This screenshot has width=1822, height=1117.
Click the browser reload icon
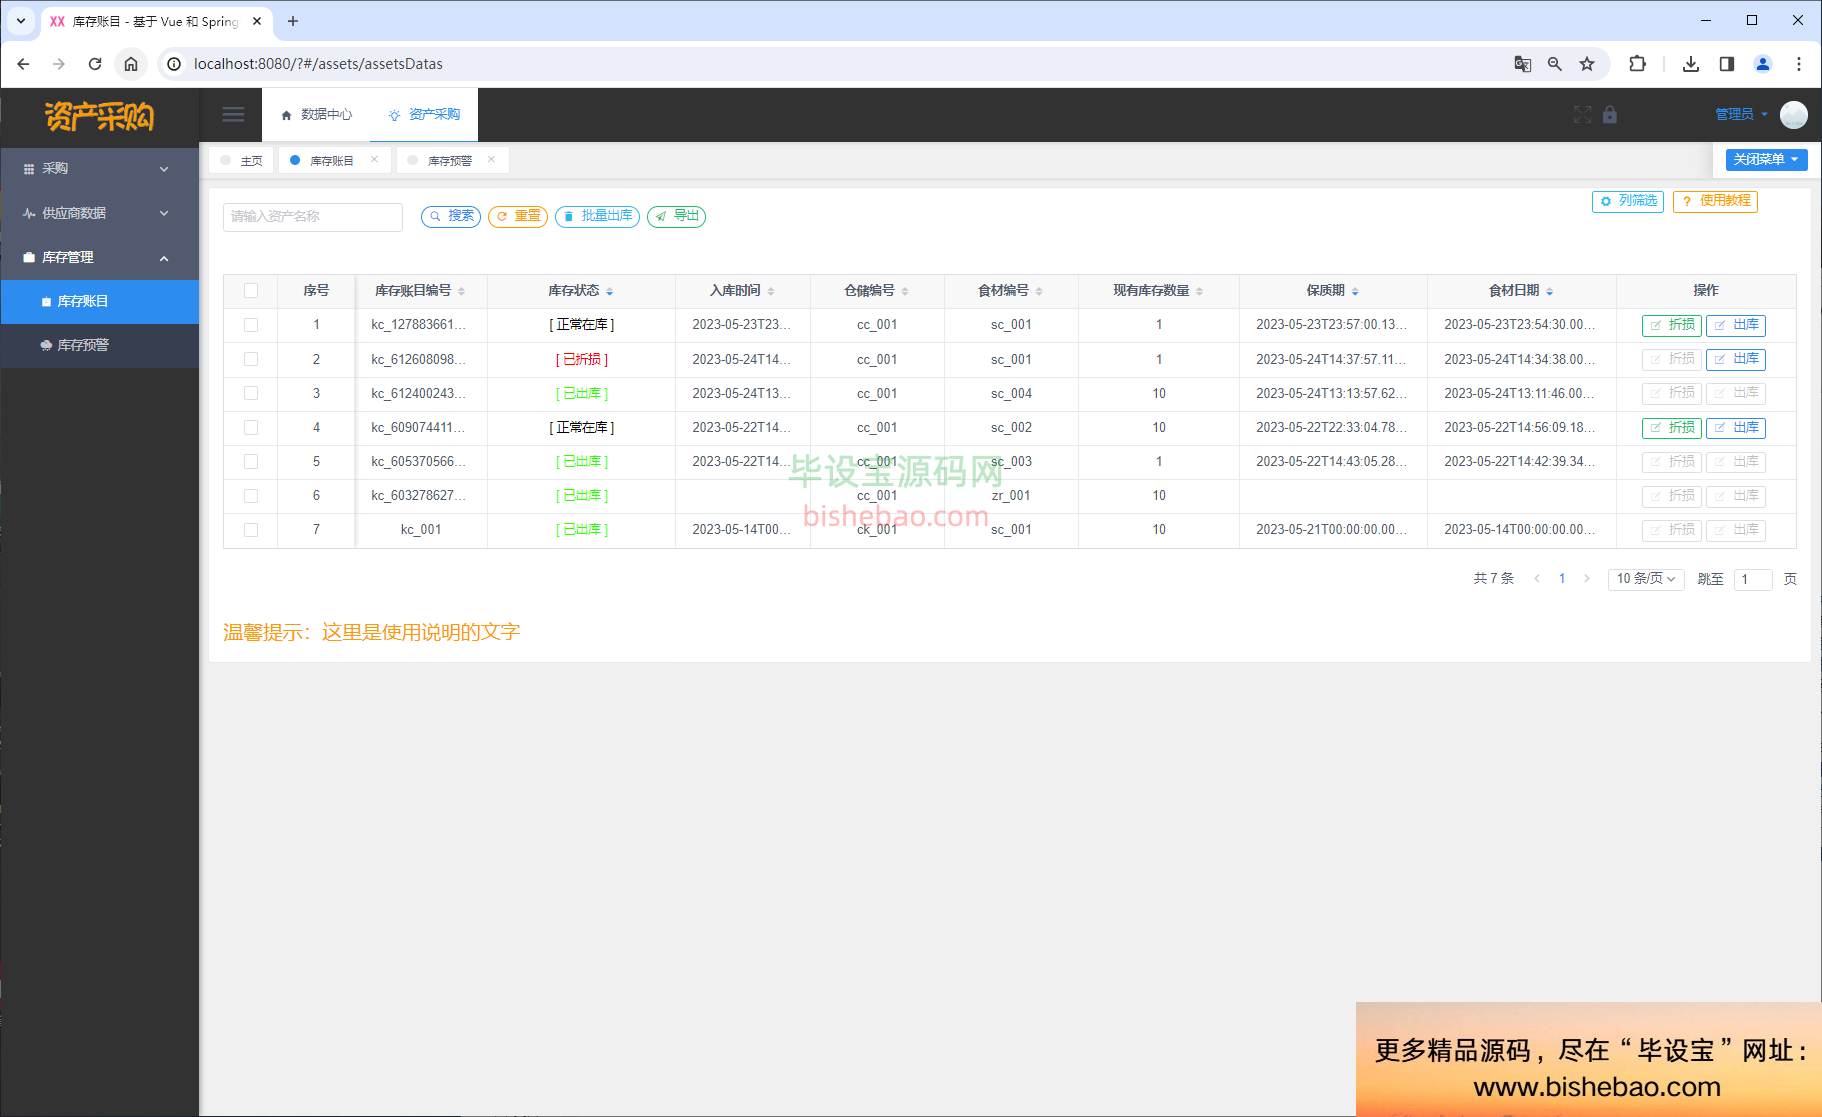(95, 64)
